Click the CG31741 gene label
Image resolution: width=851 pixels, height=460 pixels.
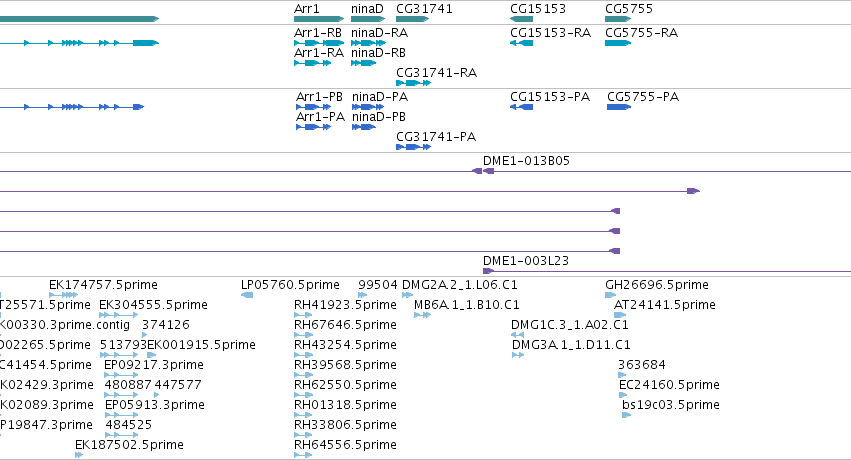tap(424, 9)
